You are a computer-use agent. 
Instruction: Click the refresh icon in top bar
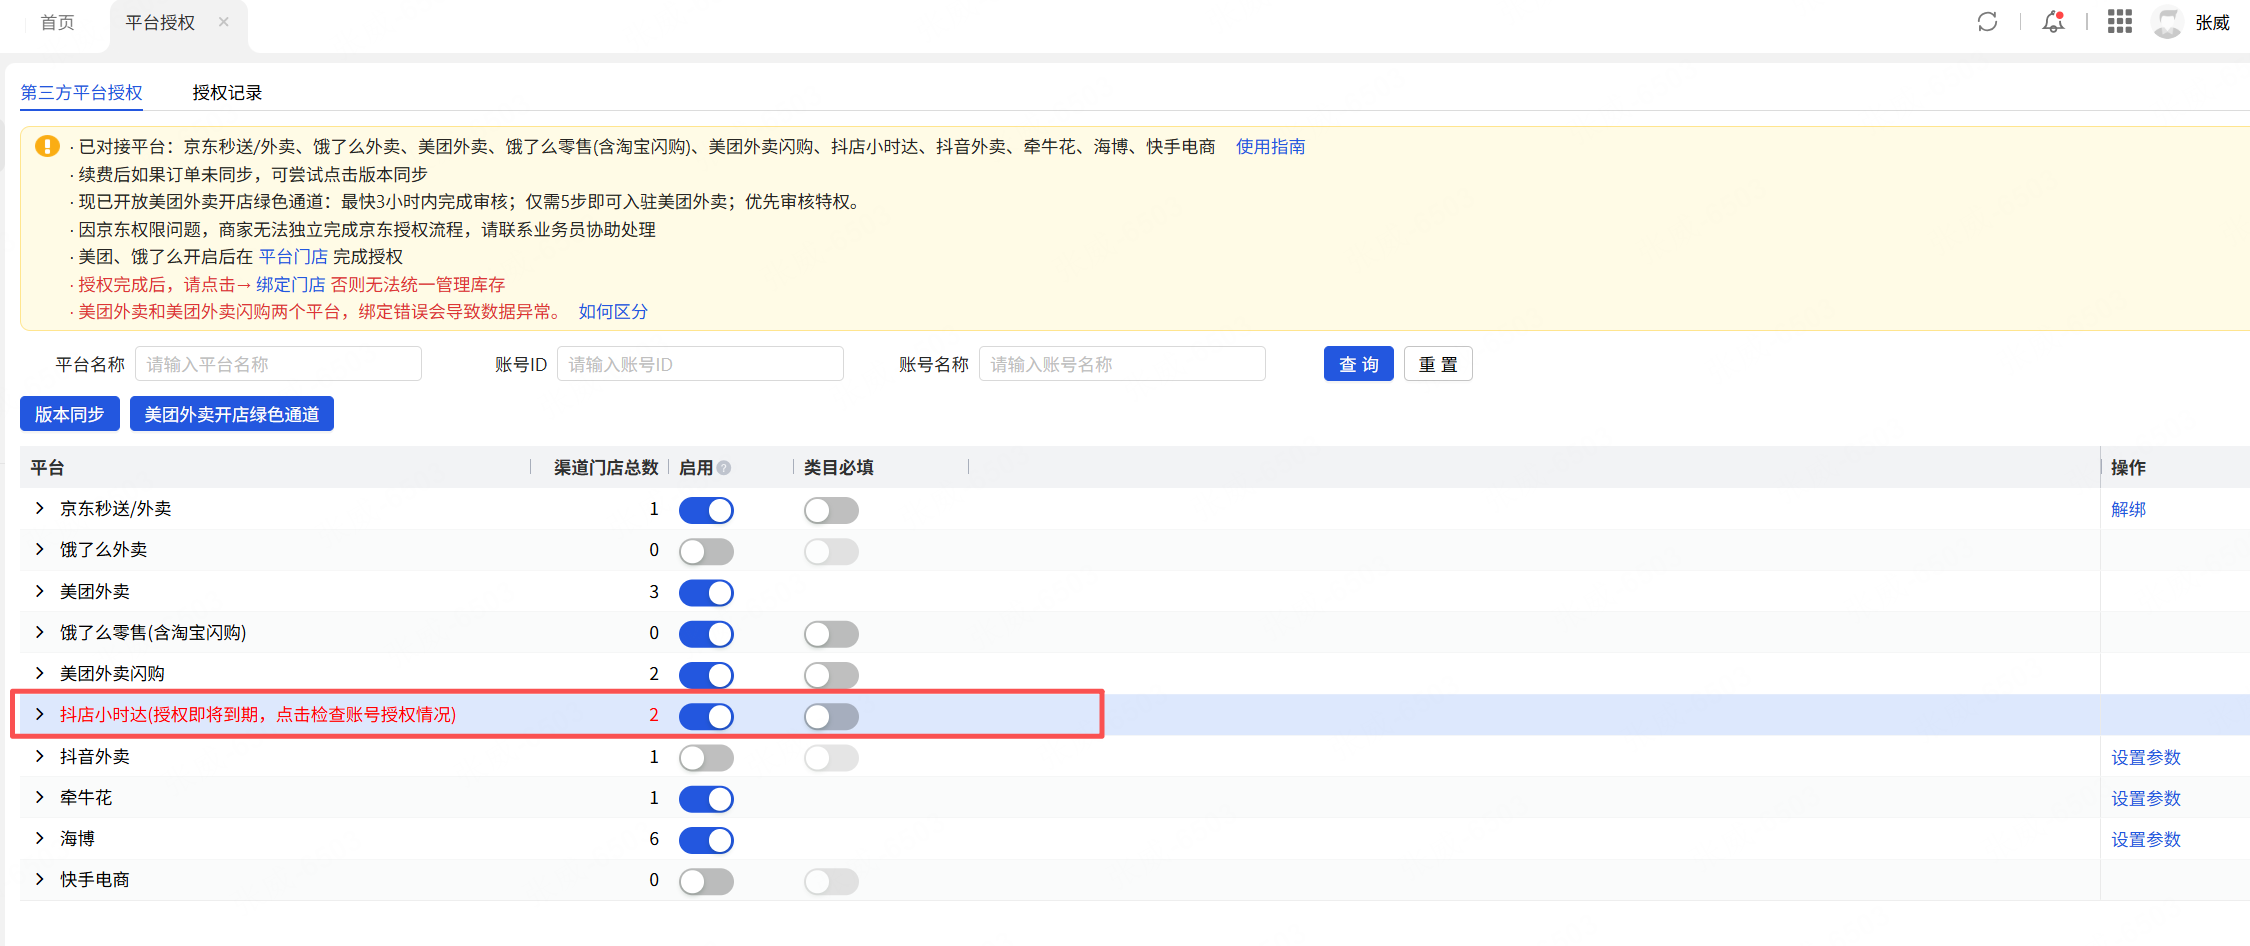[1987, 22]
